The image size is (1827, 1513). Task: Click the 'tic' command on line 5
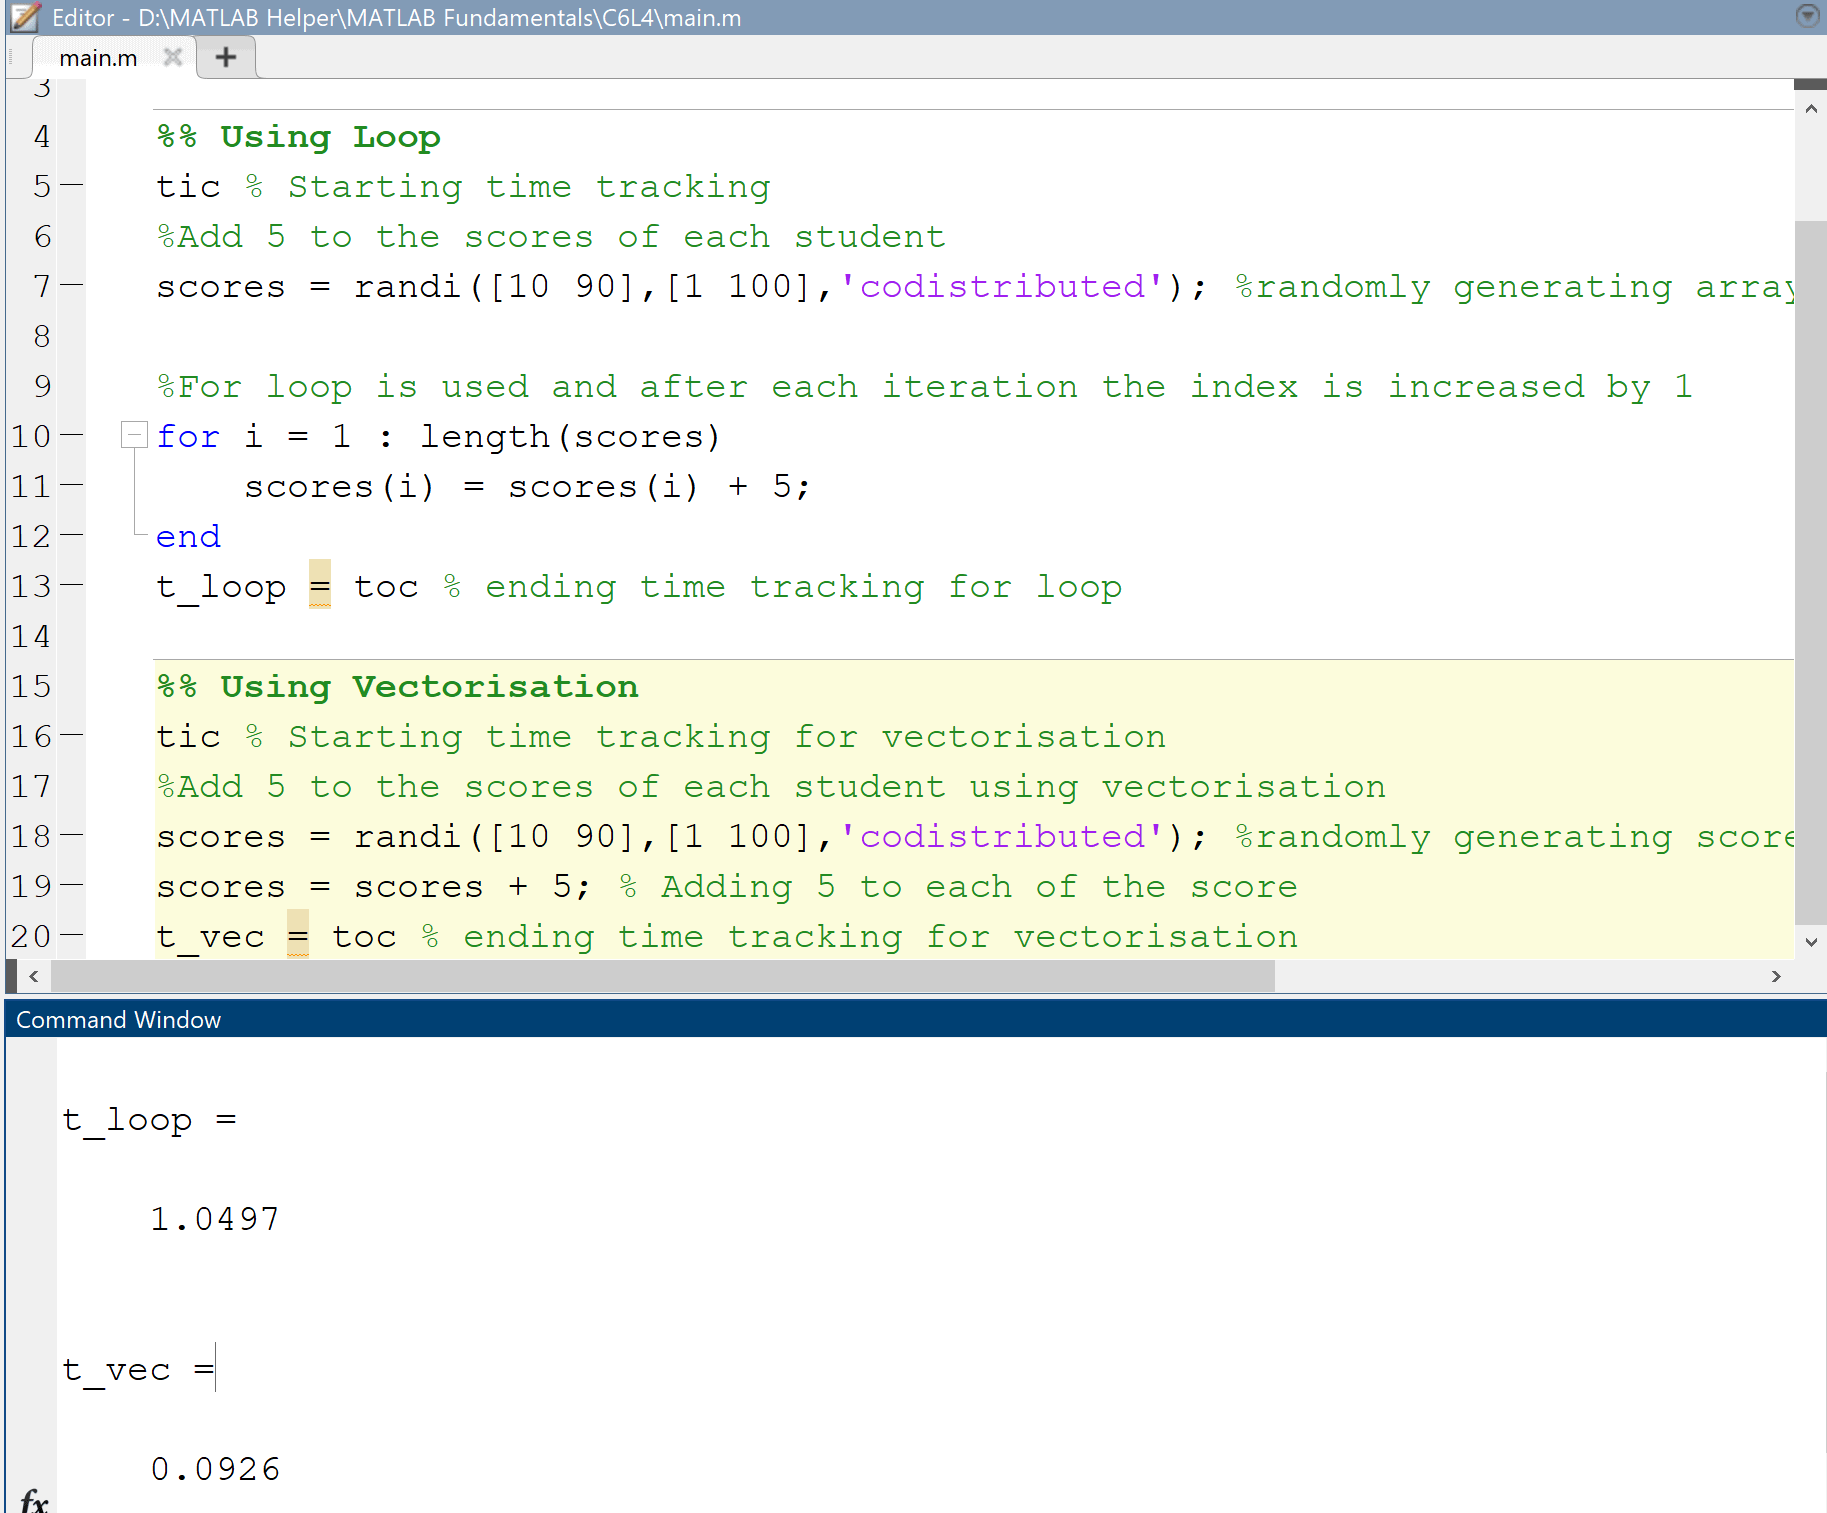[188, 187]
